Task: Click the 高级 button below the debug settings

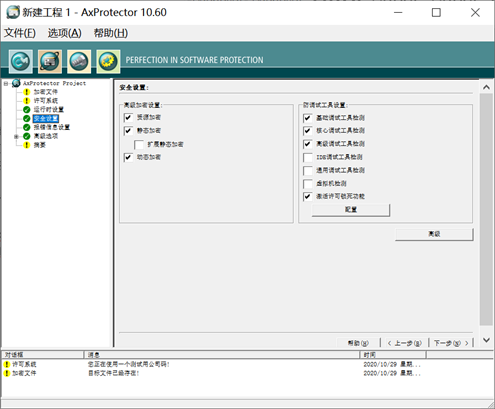Action: [434, 234]
